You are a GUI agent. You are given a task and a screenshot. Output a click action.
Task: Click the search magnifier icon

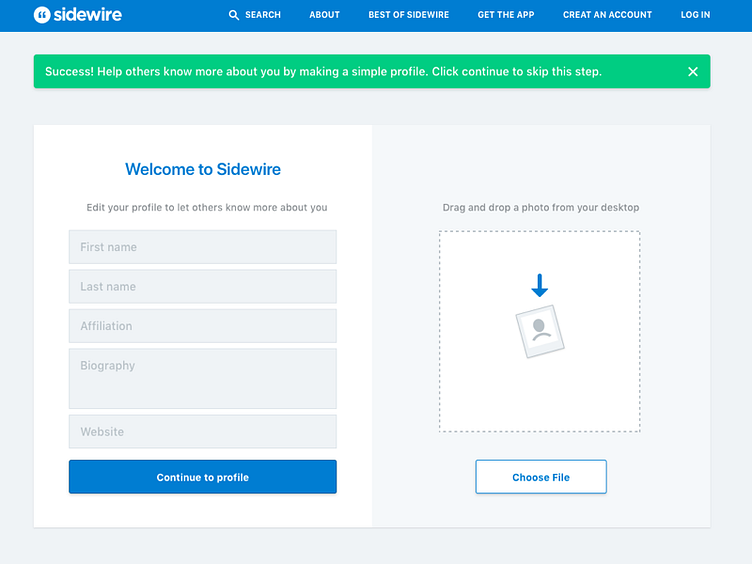[x=234, y=15]
